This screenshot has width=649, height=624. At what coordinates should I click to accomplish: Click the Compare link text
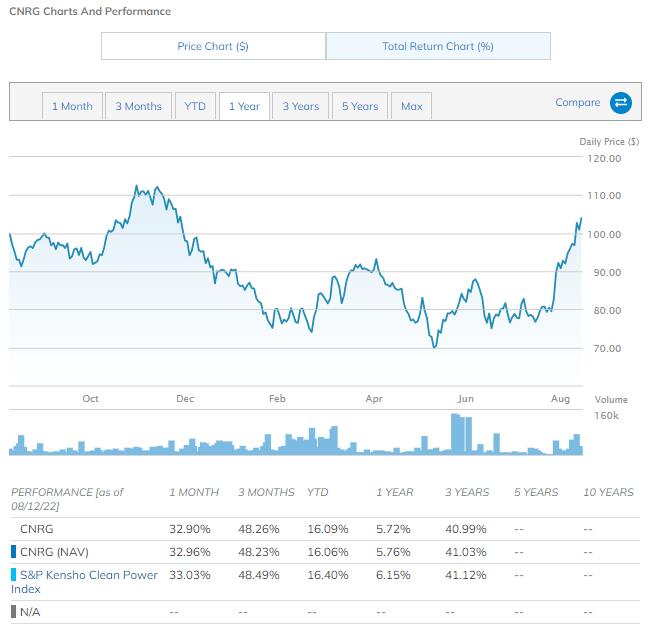(x=578, y=102)
